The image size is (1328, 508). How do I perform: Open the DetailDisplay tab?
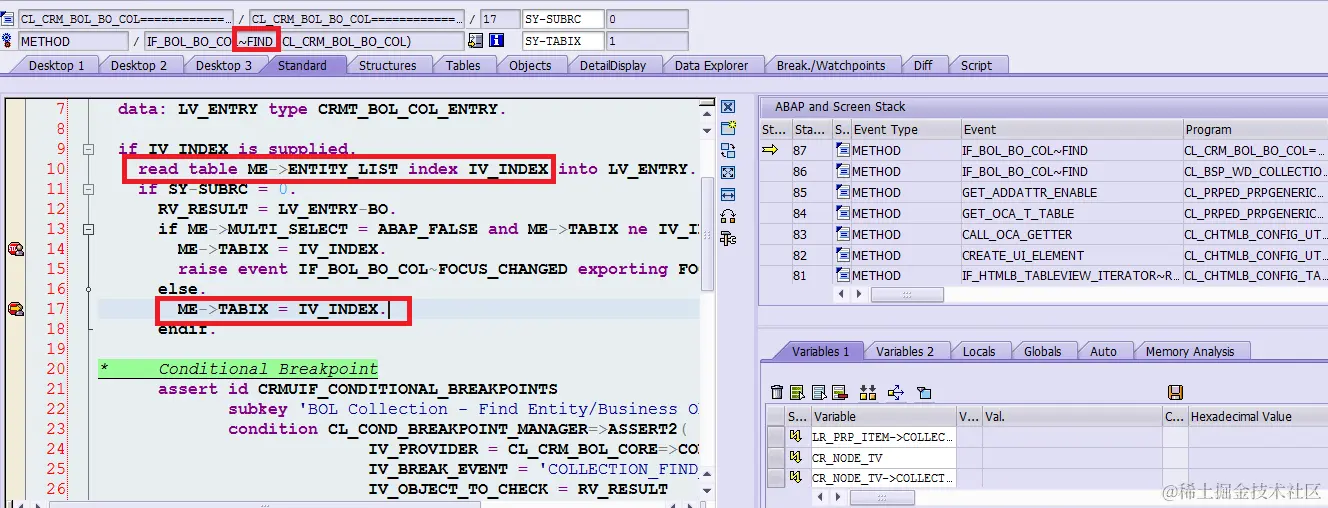613,65
